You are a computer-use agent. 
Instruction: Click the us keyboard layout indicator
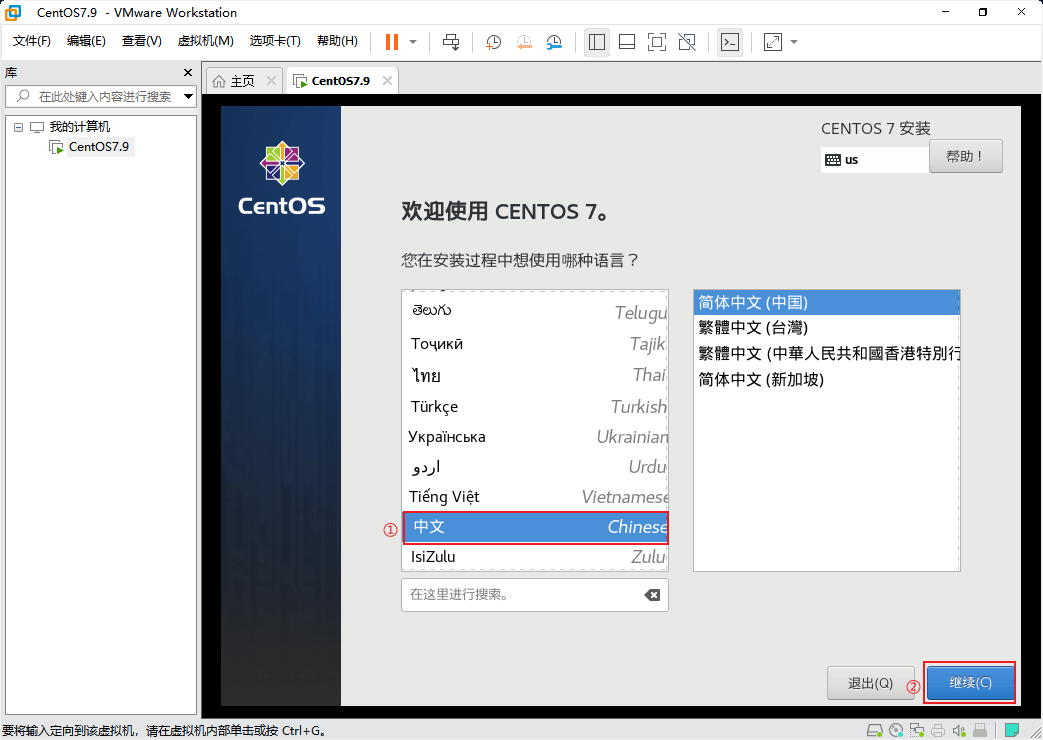[x=874, y=160]
